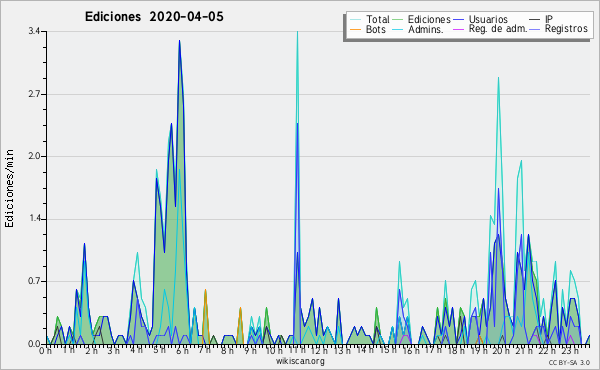Click the 3.4 y-axis value
This screenshot has height=370, width=600.
(x=34, y=31)
